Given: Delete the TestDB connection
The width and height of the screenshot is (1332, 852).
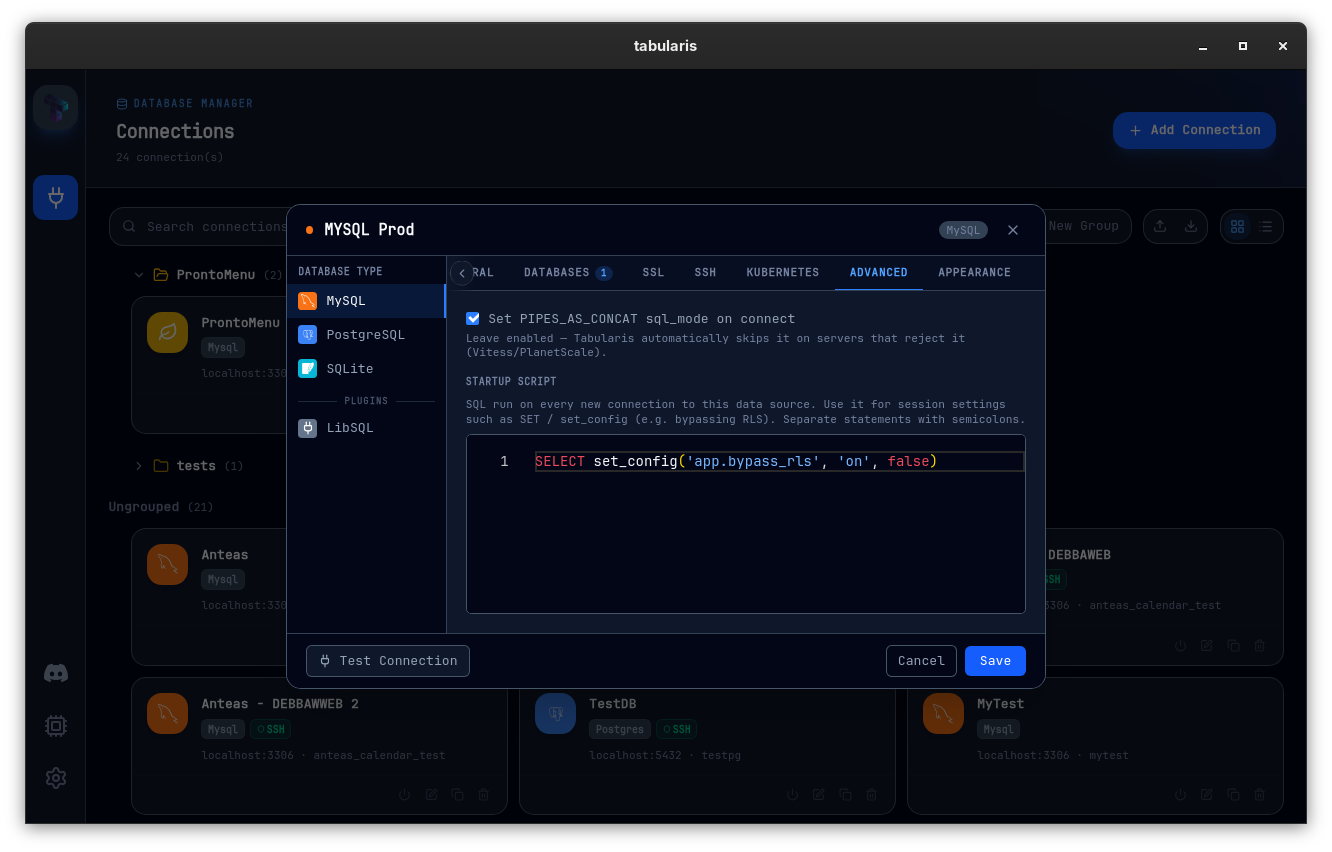Looking at the screenshot, I should (872, 795).
